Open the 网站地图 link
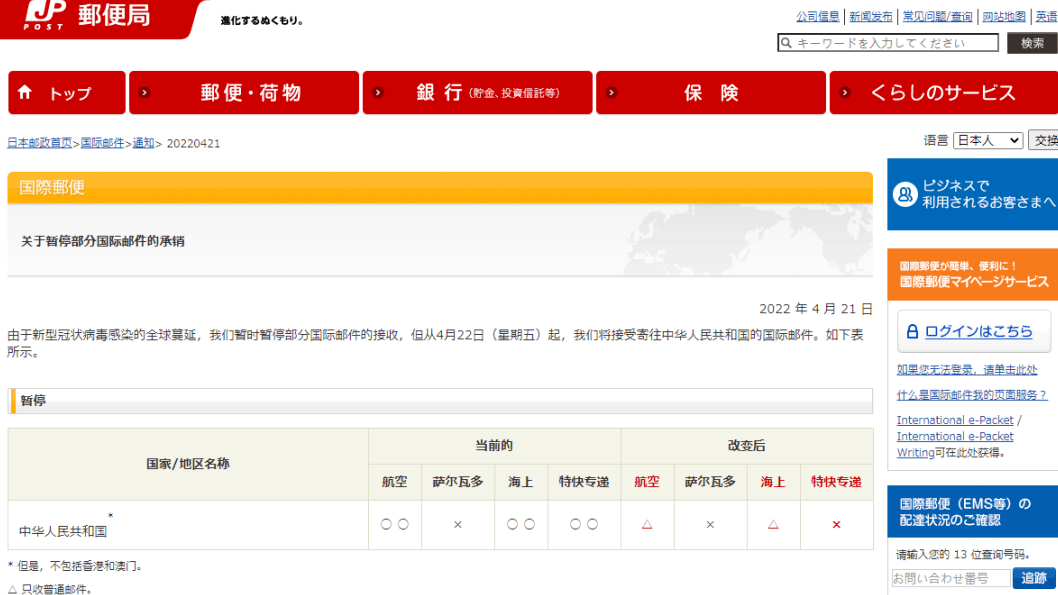Screen dimensions: 1058x595 (1003, 17)
